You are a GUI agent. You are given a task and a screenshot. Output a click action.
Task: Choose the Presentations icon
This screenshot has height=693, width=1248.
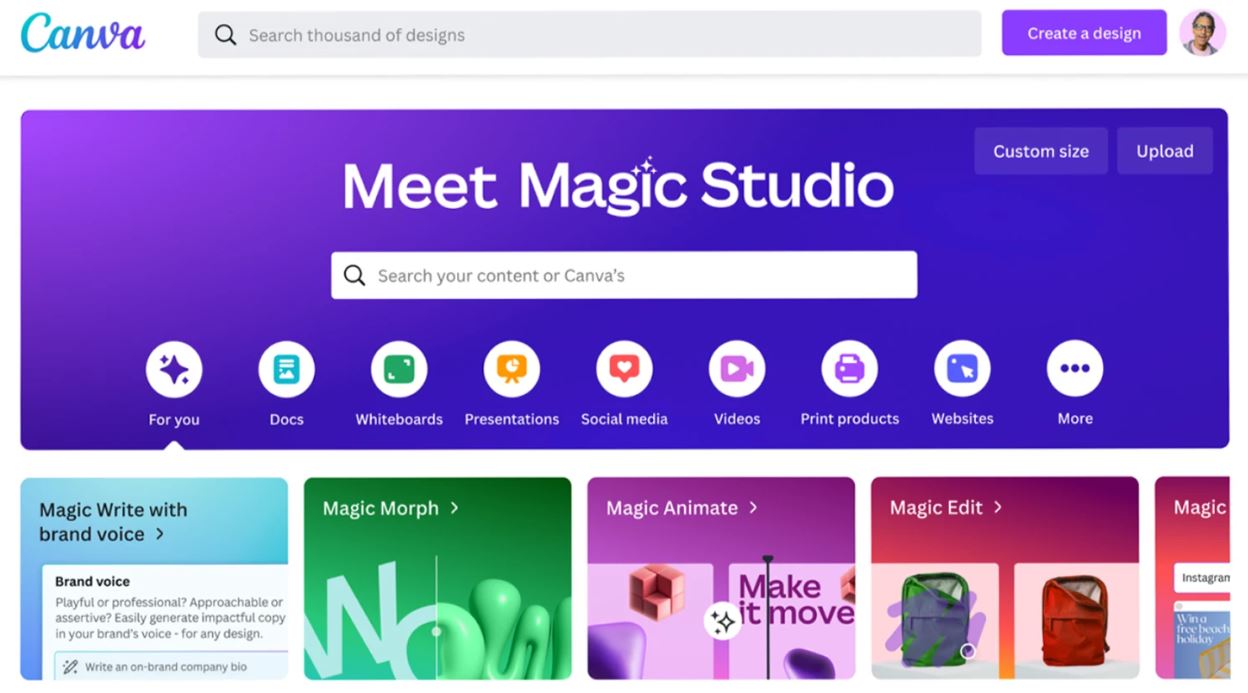coord(511,369)
